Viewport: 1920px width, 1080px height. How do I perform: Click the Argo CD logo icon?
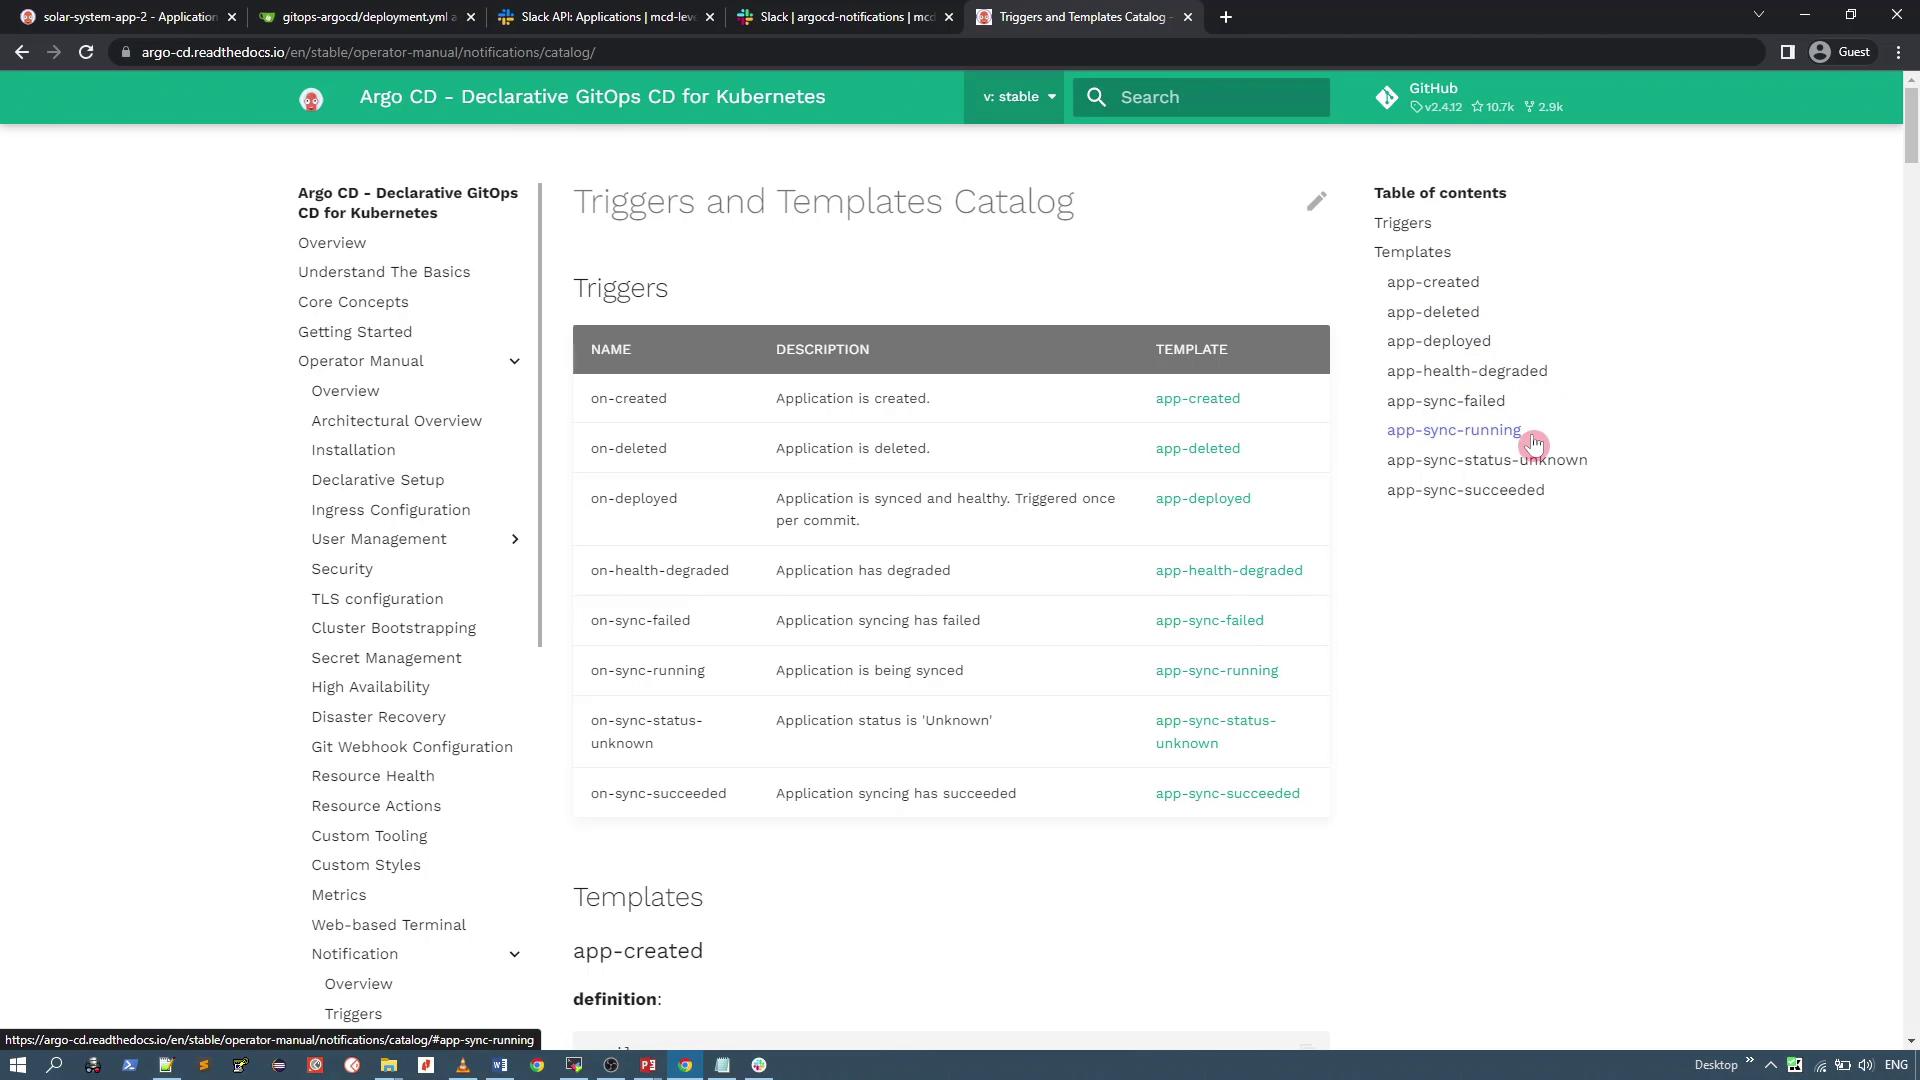(x=311, y=98)
